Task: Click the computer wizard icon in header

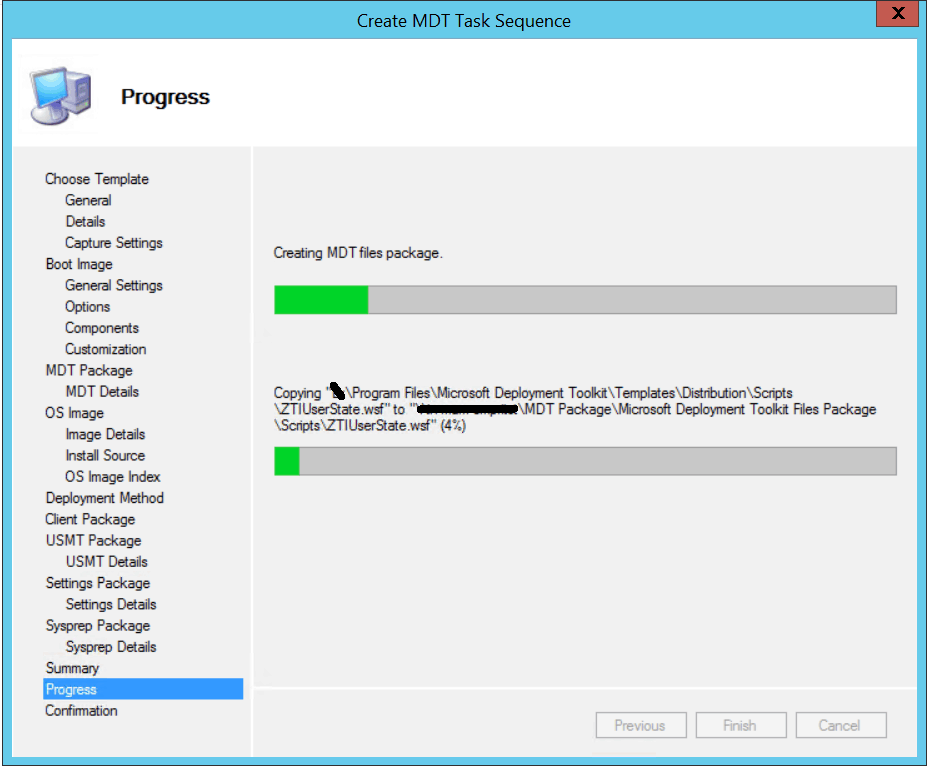Action: point(61,96)
